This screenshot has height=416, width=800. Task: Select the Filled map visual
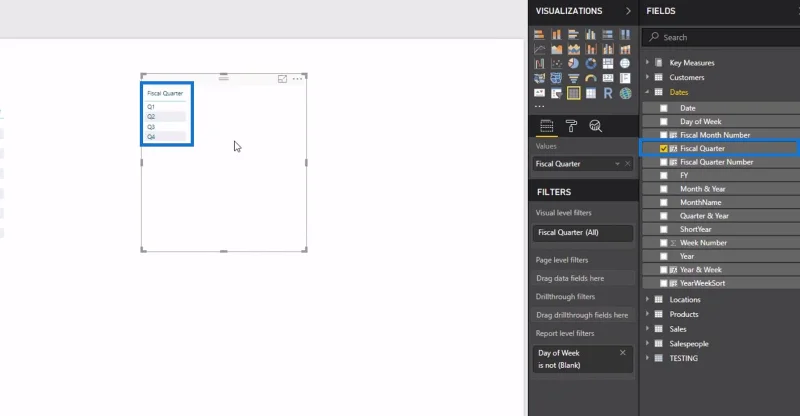click(x=539, y=78)
